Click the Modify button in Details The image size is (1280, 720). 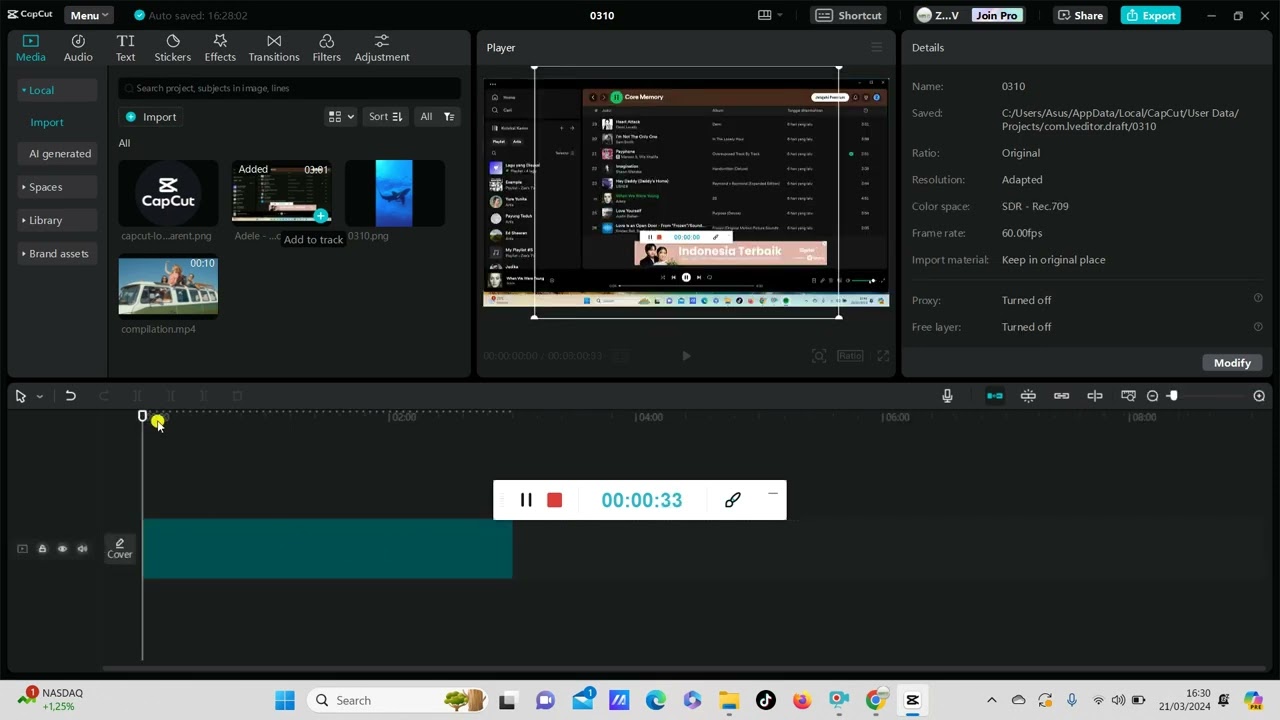(1232, 363)
